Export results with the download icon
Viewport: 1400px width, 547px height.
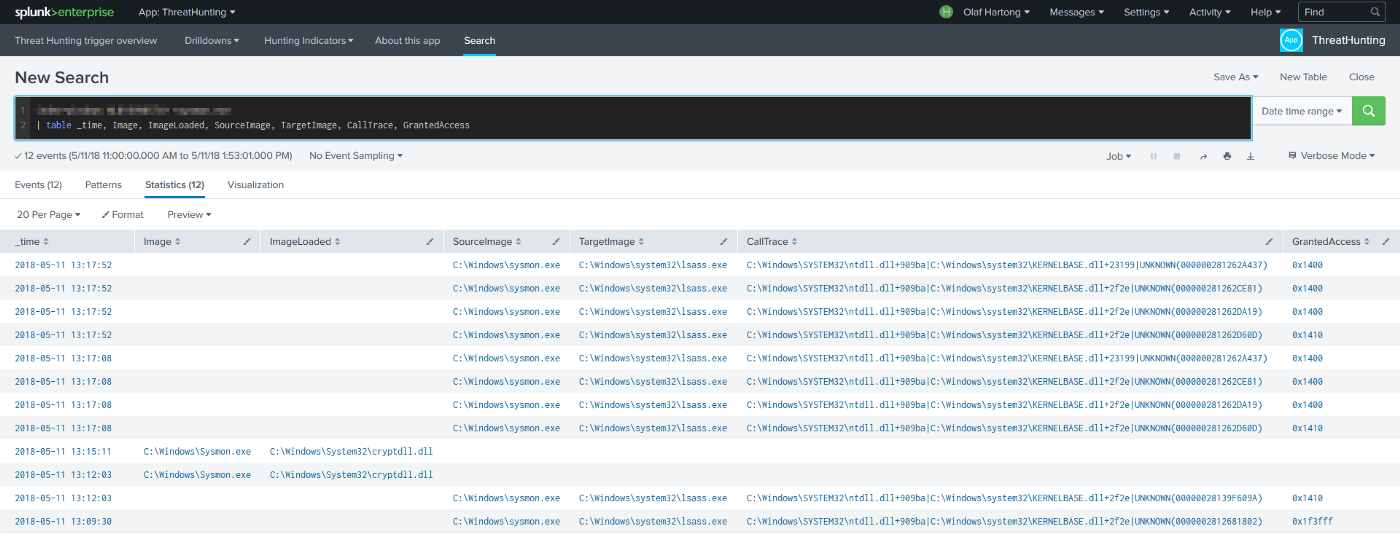point(1250,156)
